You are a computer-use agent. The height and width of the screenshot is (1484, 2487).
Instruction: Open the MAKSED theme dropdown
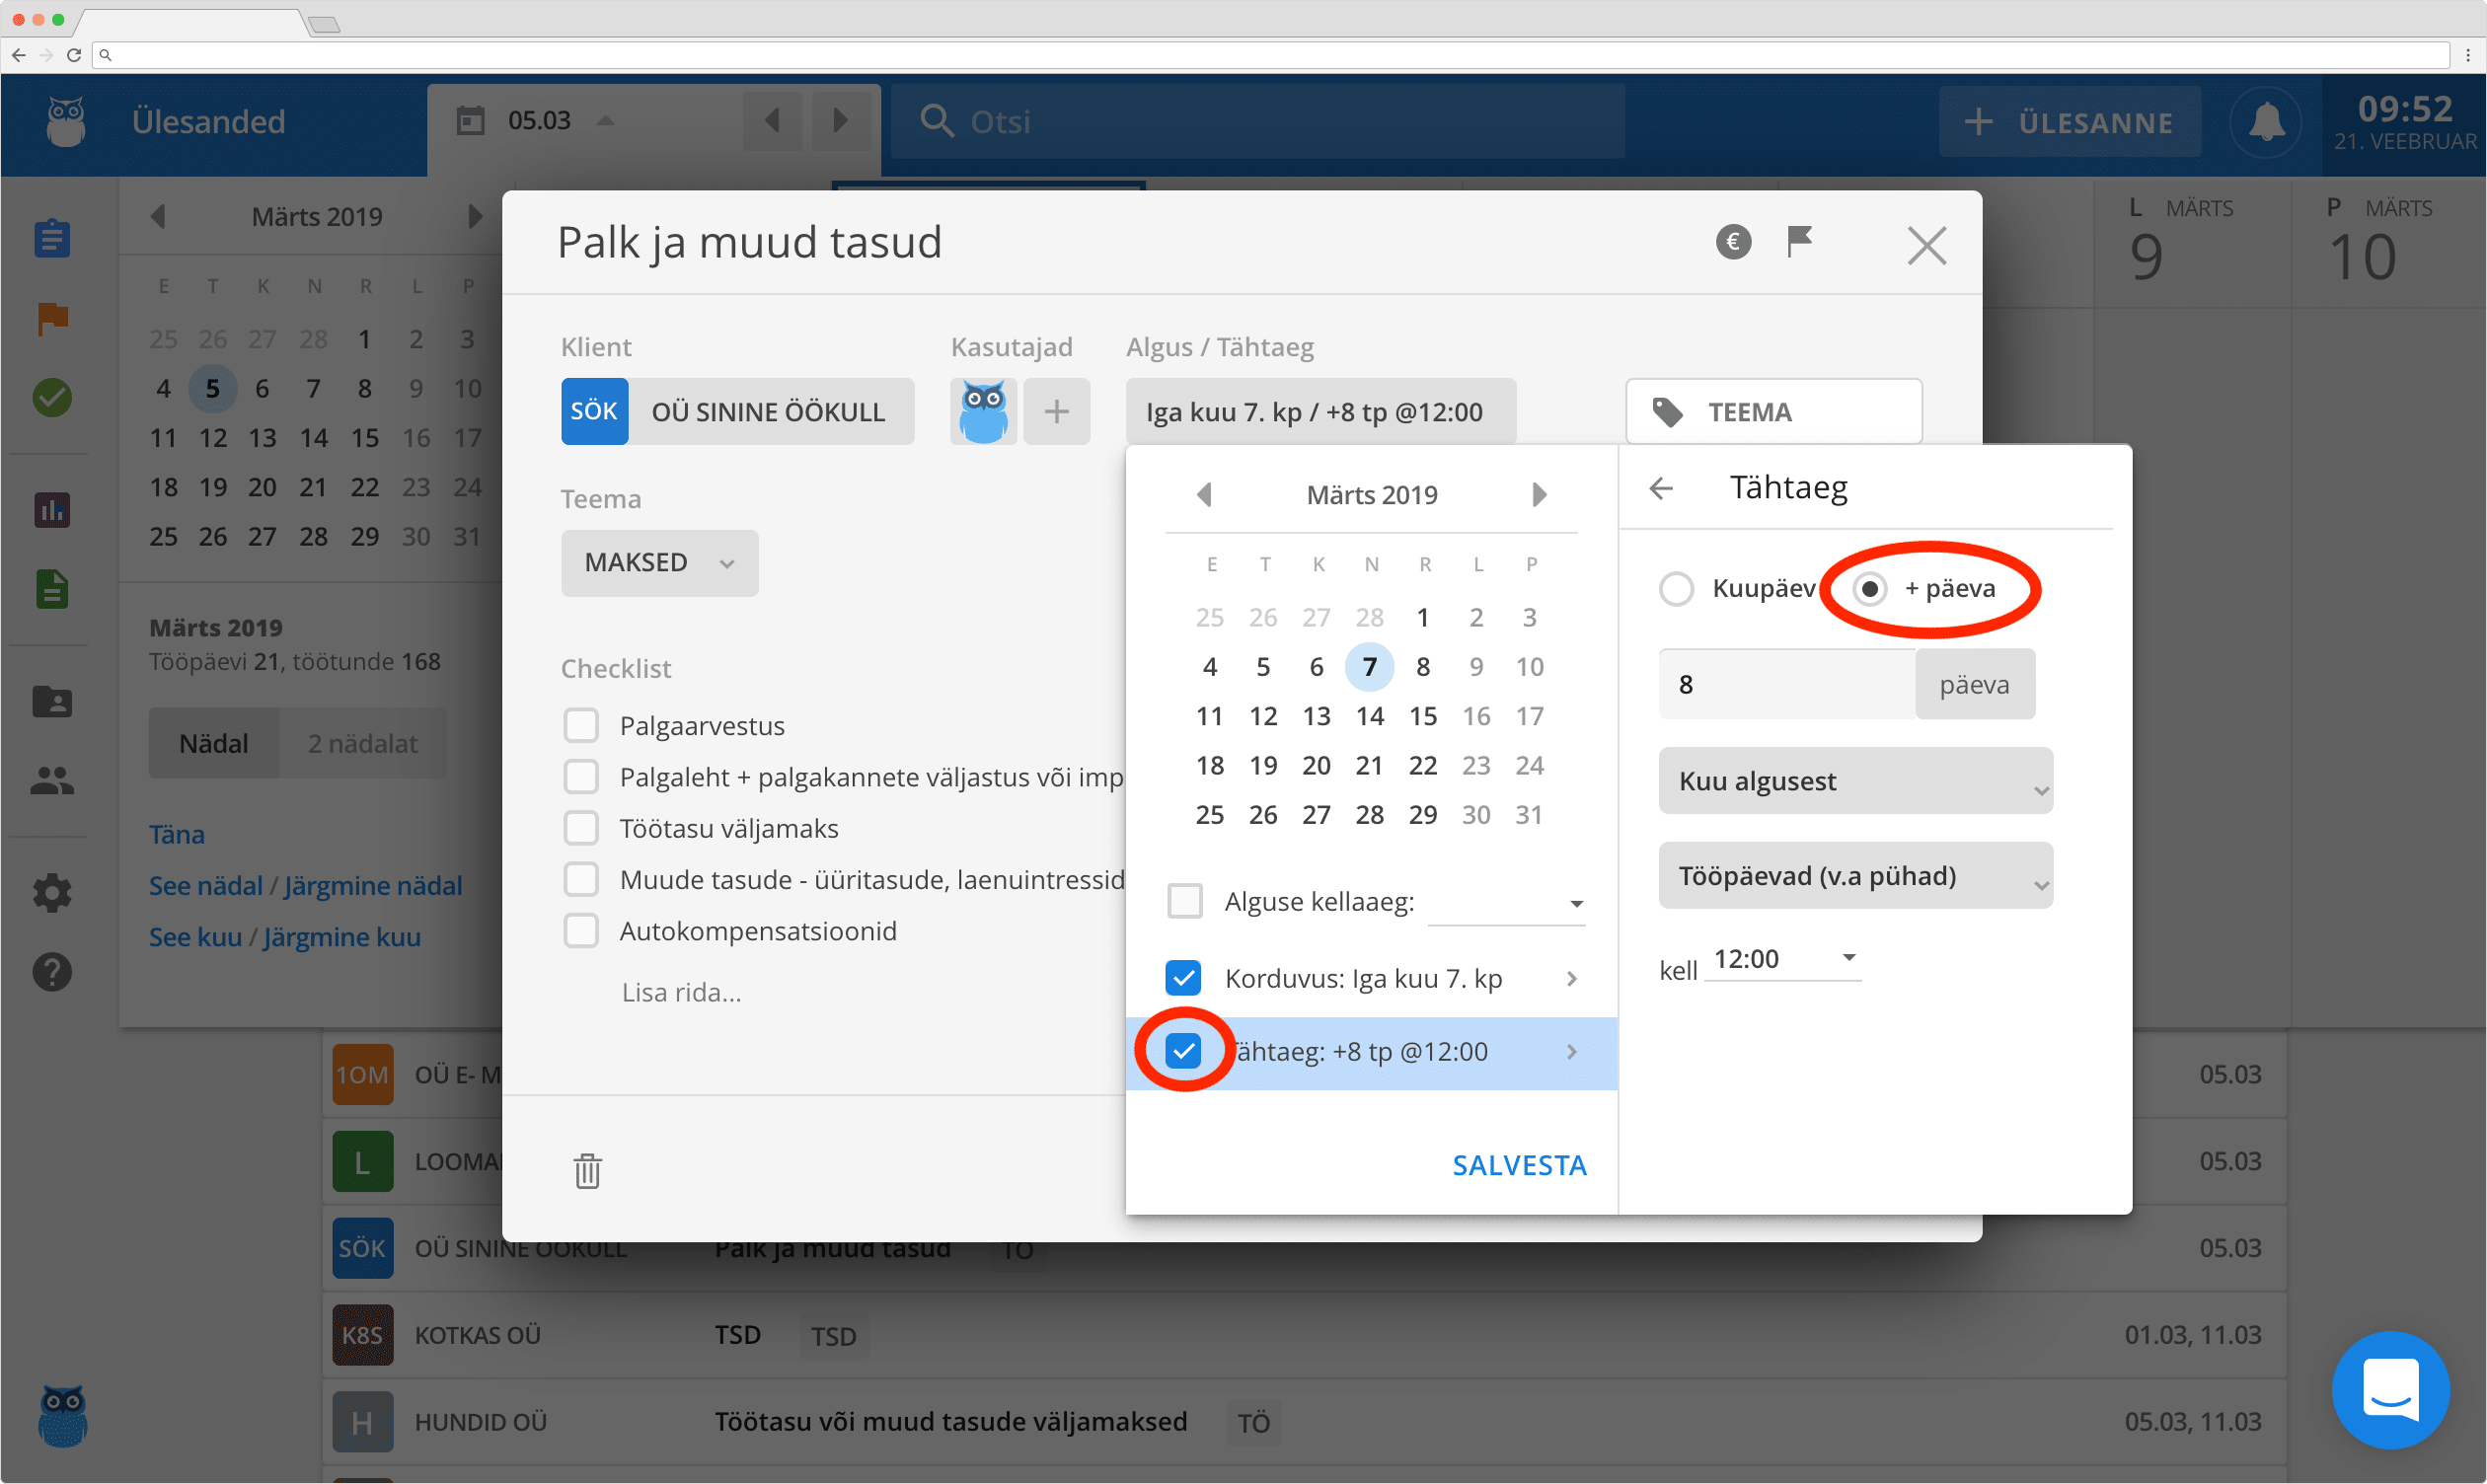point(659,562)
